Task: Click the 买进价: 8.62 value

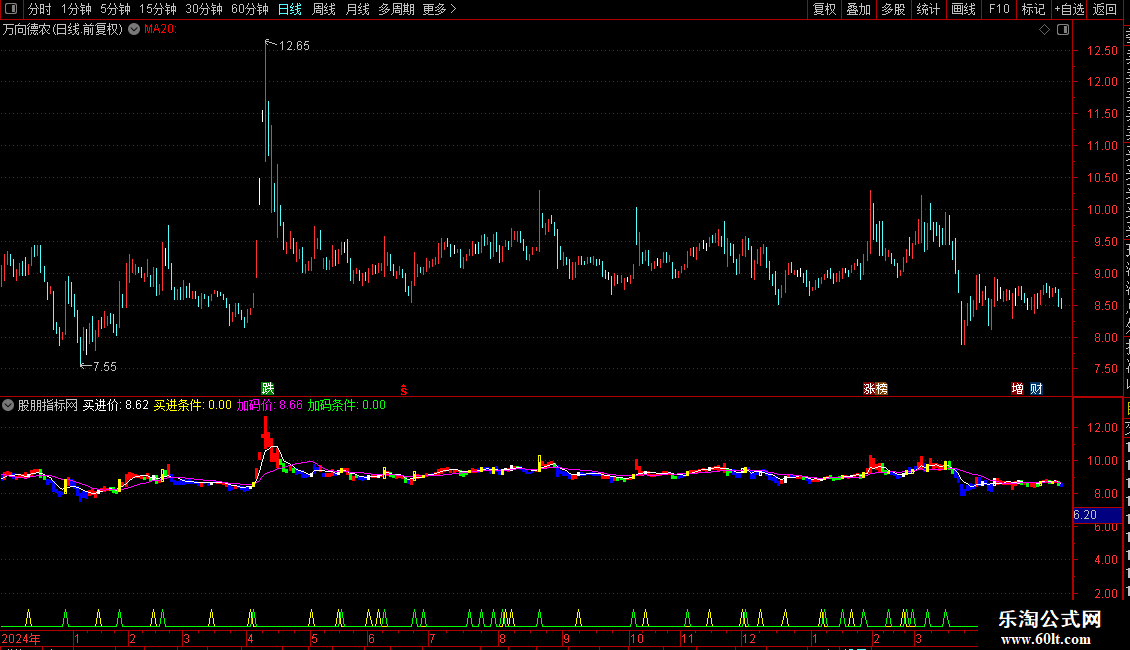Action: point(115,405)
